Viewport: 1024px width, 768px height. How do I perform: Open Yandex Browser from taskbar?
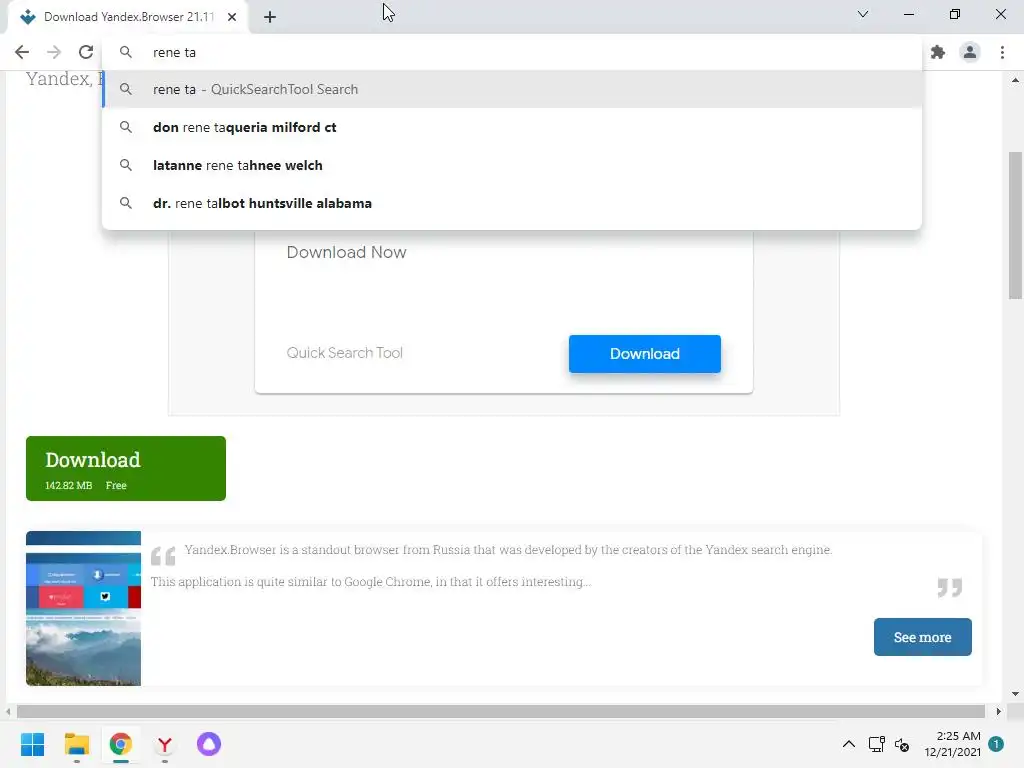point(165,744)
